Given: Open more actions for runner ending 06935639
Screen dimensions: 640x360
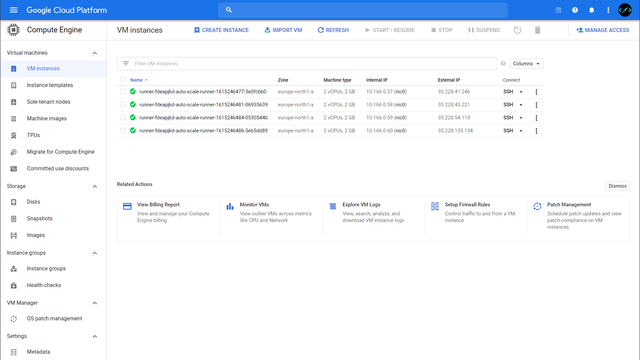Looking at the screenshot, I should [536, 105].
